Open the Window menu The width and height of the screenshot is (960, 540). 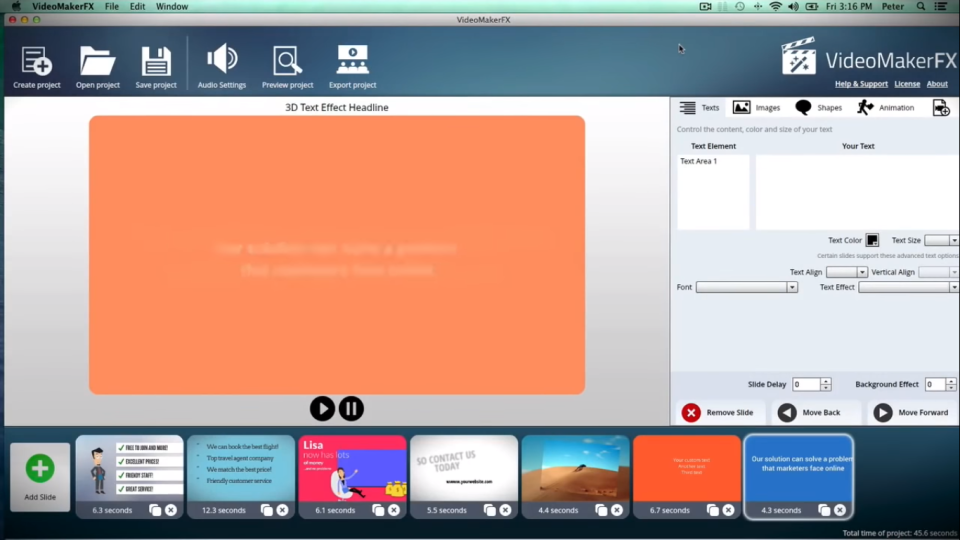tap(171, 6)
